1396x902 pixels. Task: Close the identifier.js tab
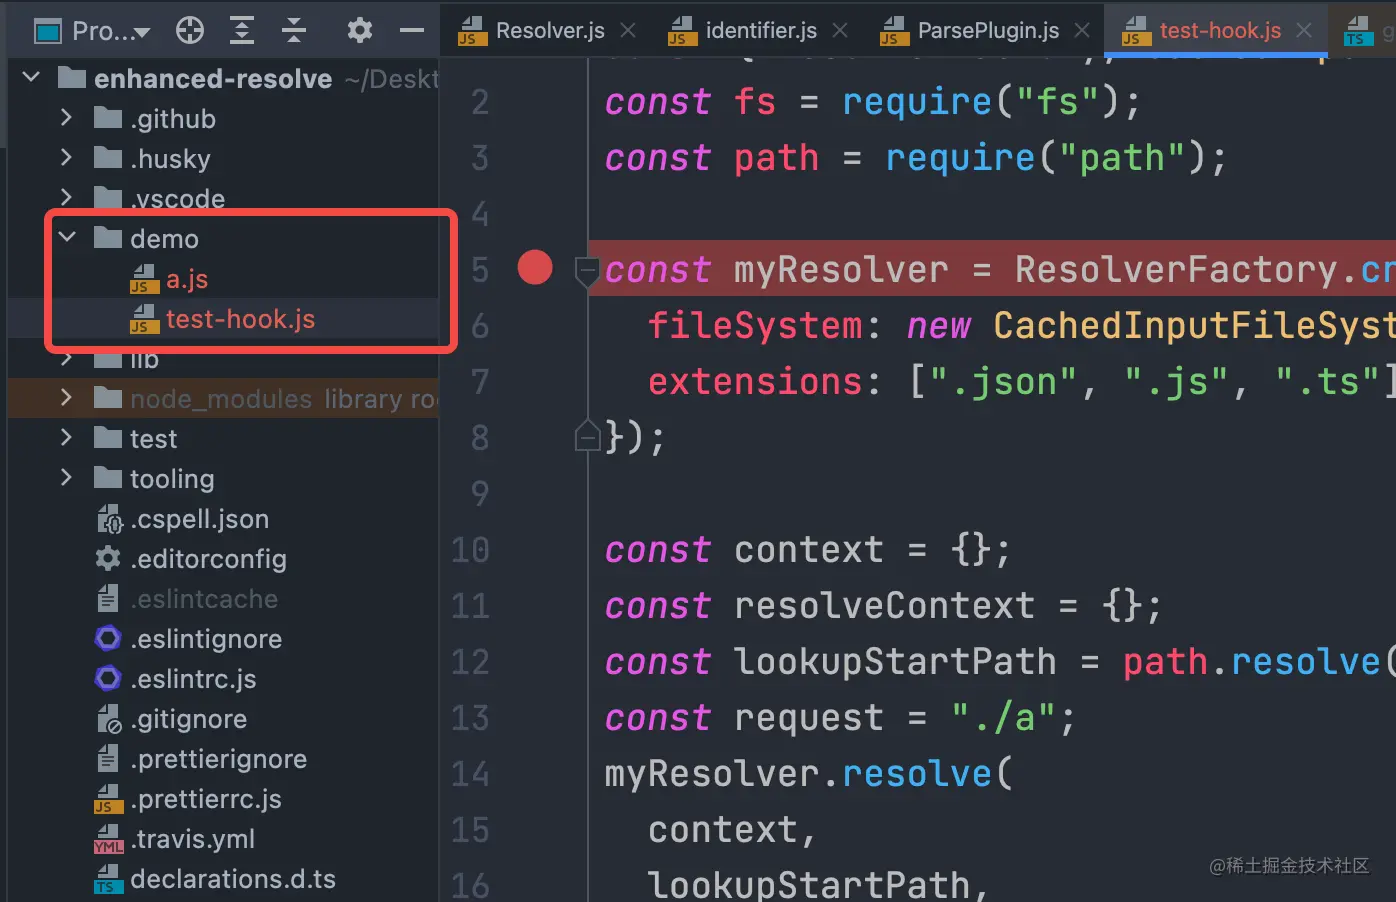click(840, 31)
